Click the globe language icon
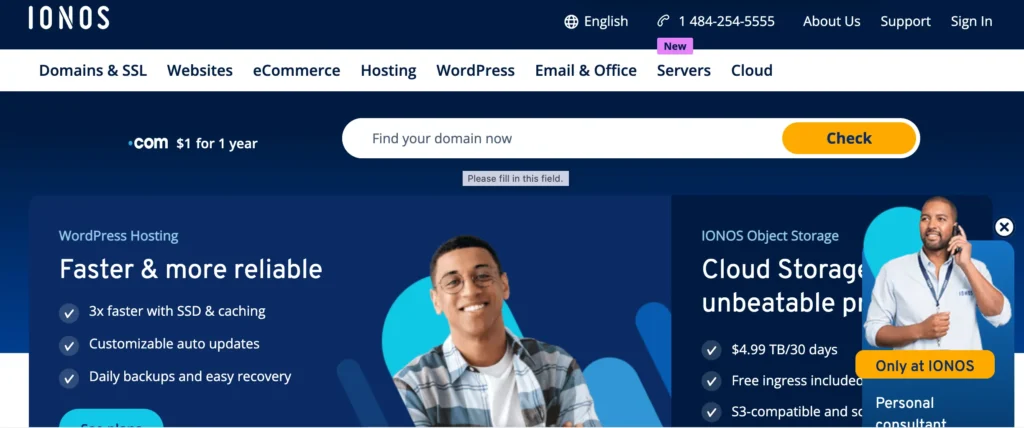This screenshot has height=428, width=1024. pyautogui.click(x=571, y=22)
